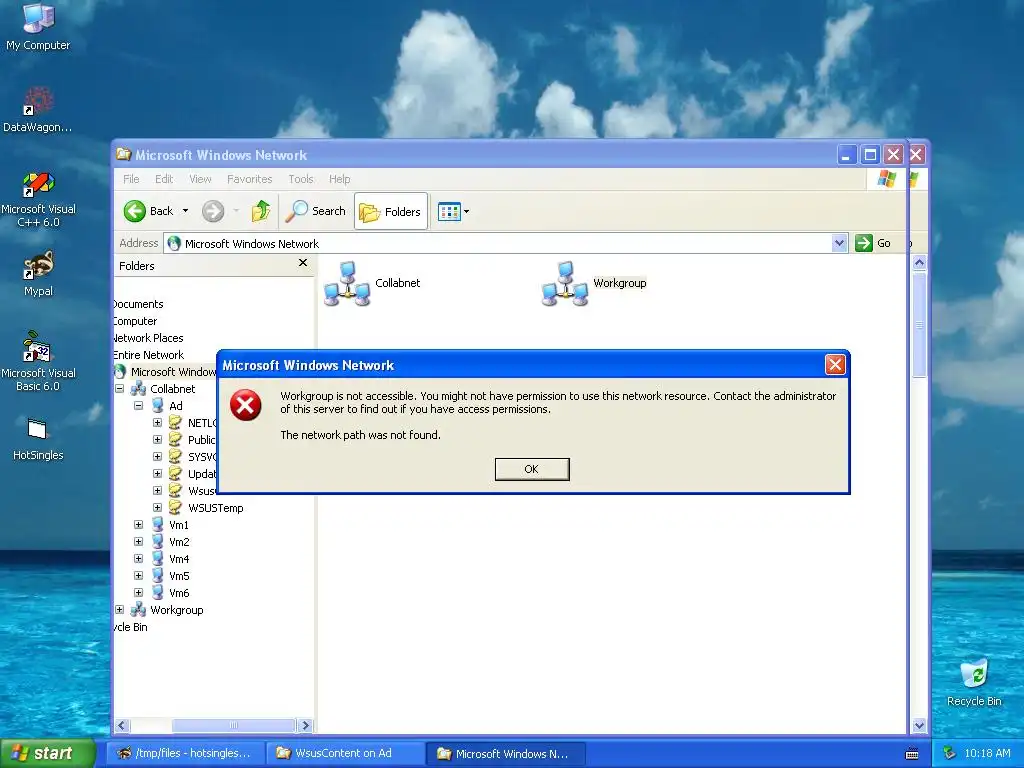
Task: Expand the WSUSTemp share node
Action: tap(157, 507)
